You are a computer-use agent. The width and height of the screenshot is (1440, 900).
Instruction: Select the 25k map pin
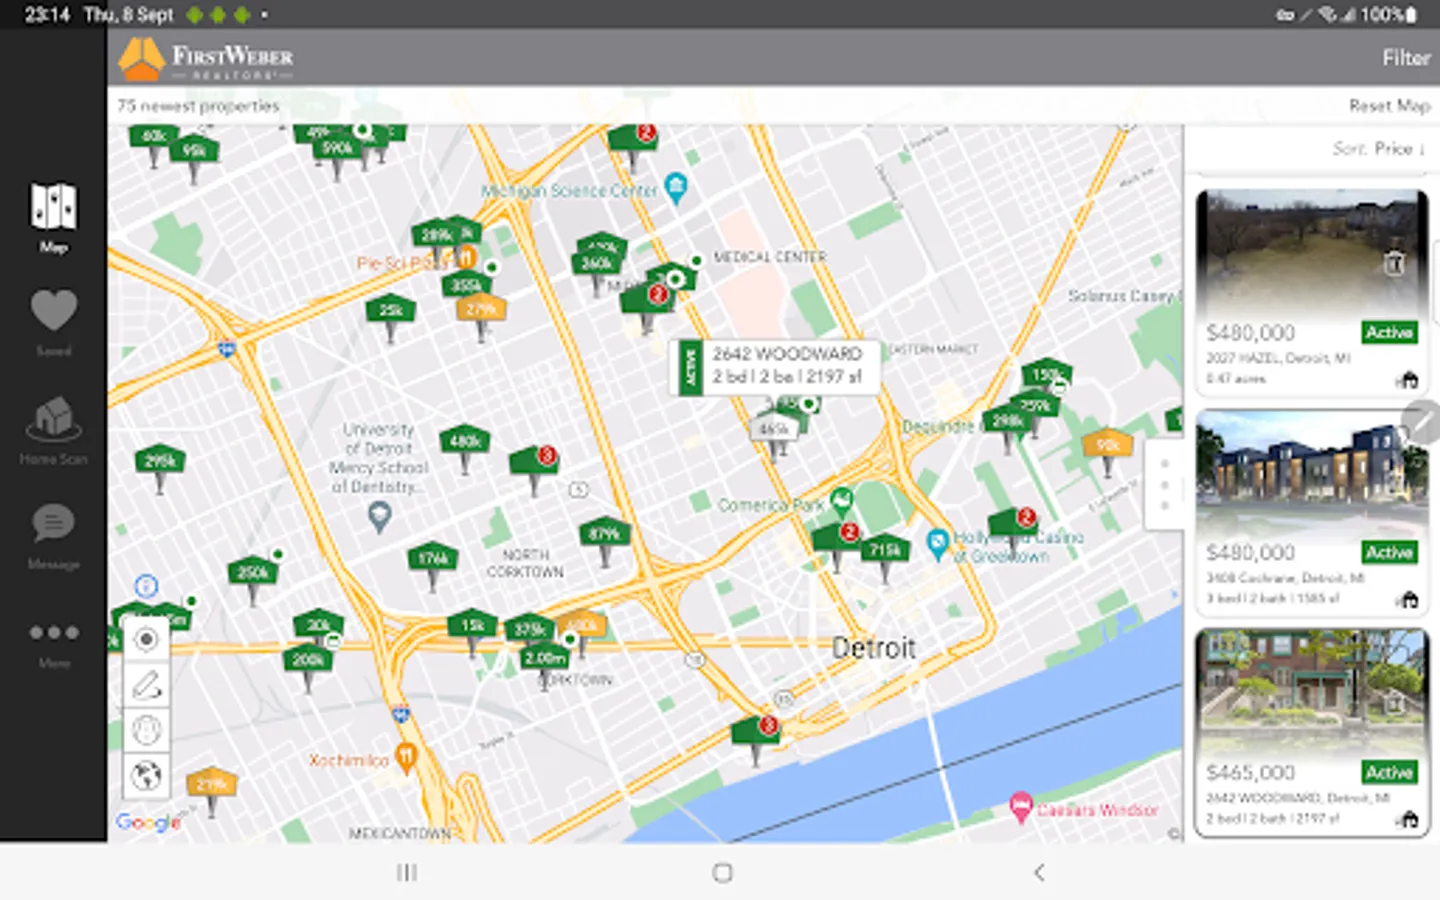pyautogui.click(x=390, y=311)
